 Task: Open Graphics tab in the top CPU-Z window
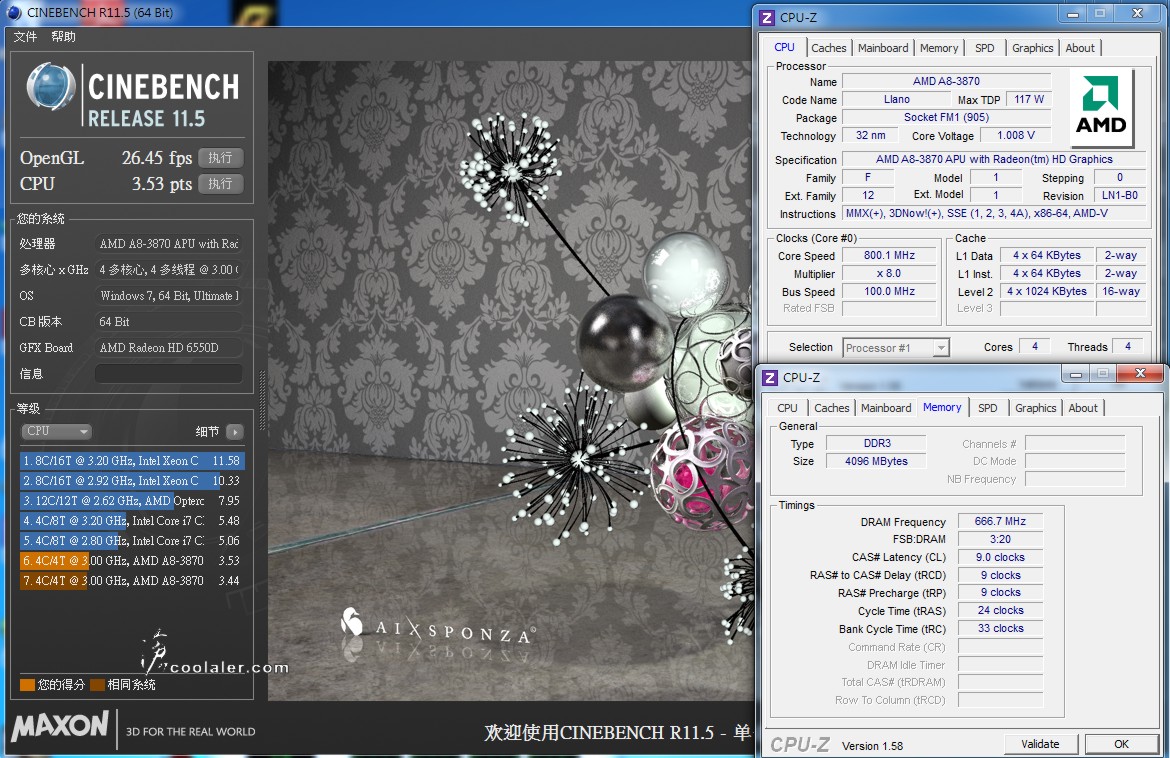(x=1032, y=48)
